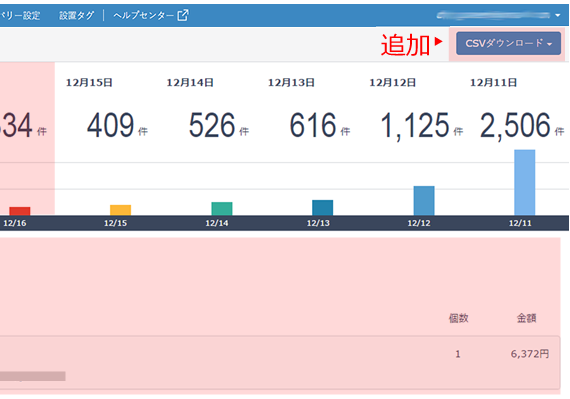Click the 個数 column header
This screenshot has width=570, height=399.
tap(458, 318)
